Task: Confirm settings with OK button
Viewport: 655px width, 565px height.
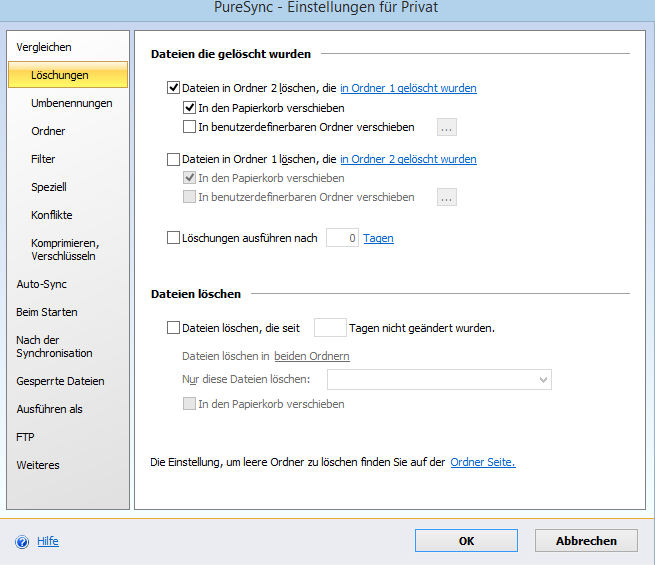Action: [x=466, y=541]
